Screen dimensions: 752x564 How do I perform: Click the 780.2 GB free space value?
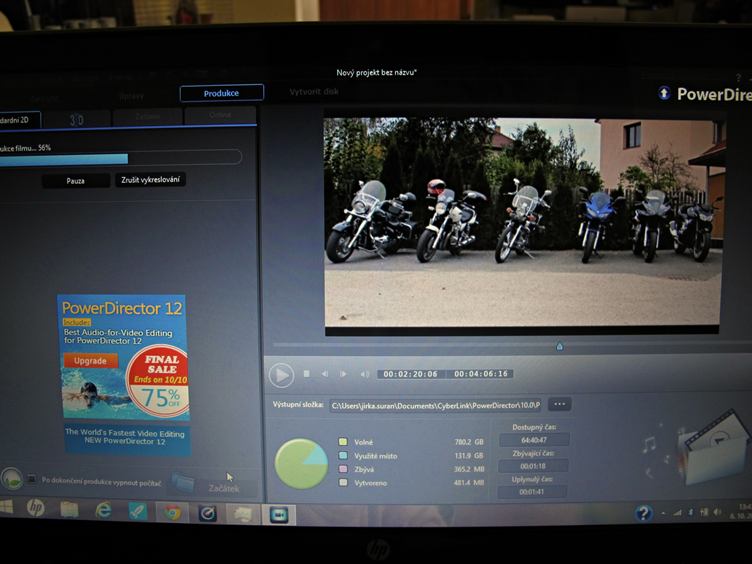469,442
